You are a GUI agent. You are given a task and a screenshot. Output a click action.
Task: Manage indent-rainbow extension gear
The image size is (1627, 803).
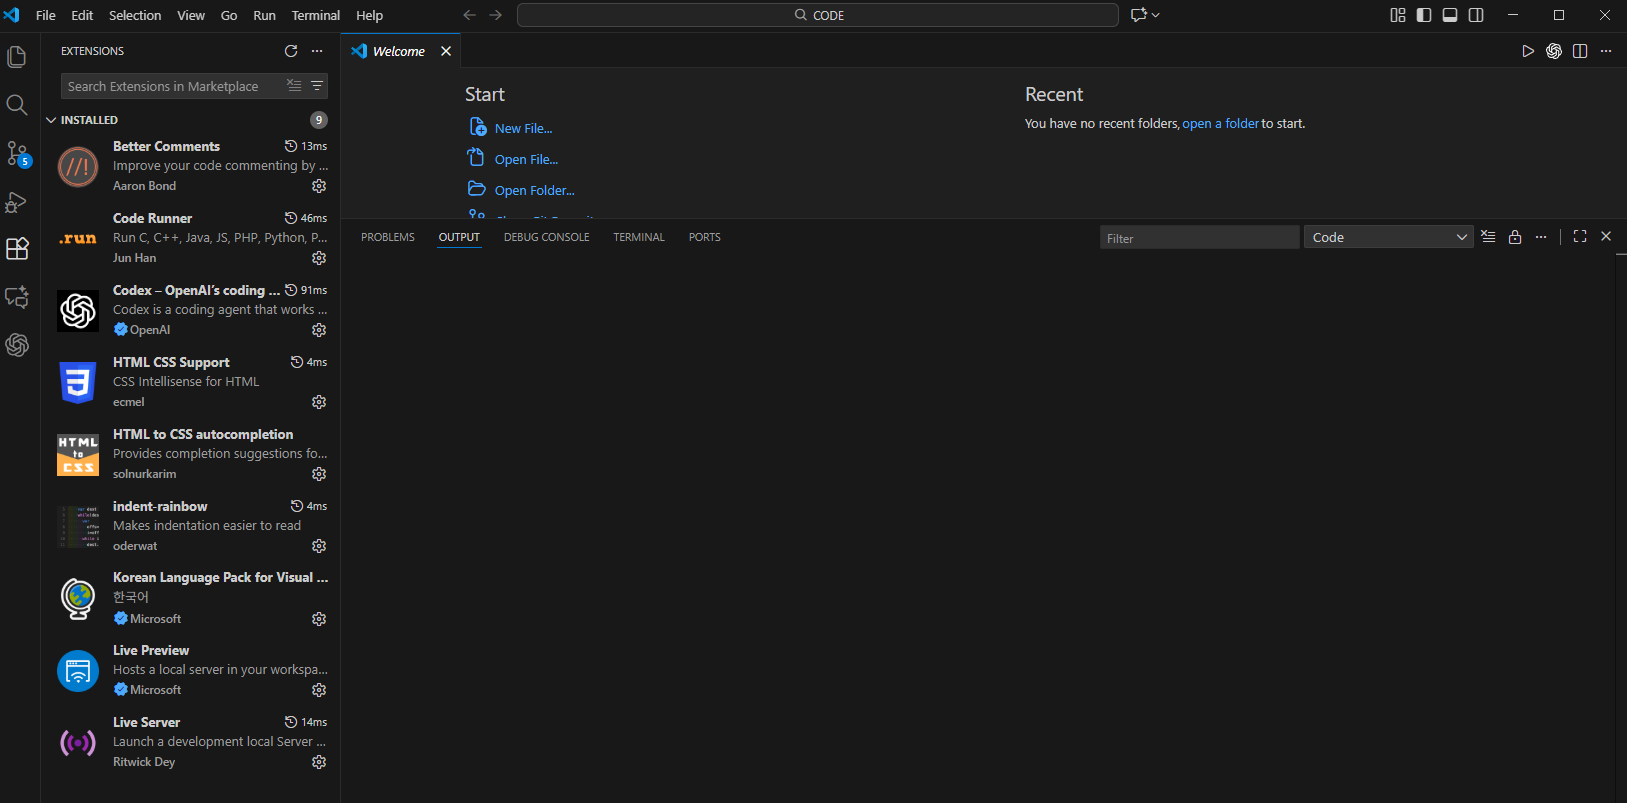click(319, 546)
